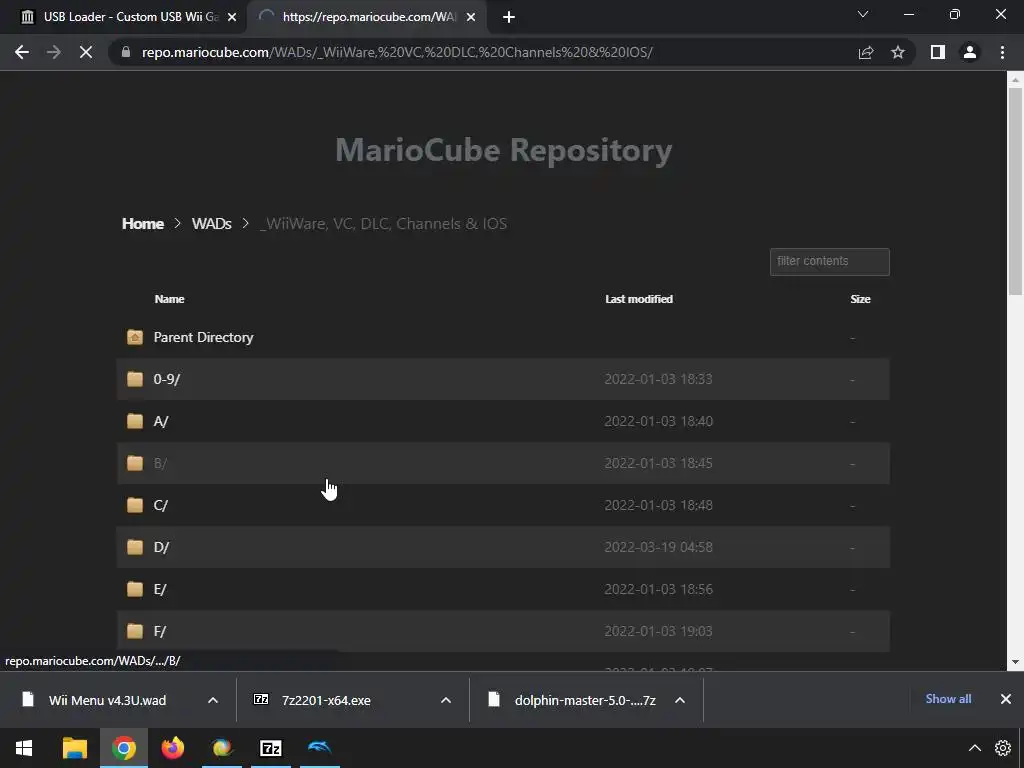The image size is (1024, 768).
Task: Click the folder icon beside C/
Action: click(x=135, y=505)
